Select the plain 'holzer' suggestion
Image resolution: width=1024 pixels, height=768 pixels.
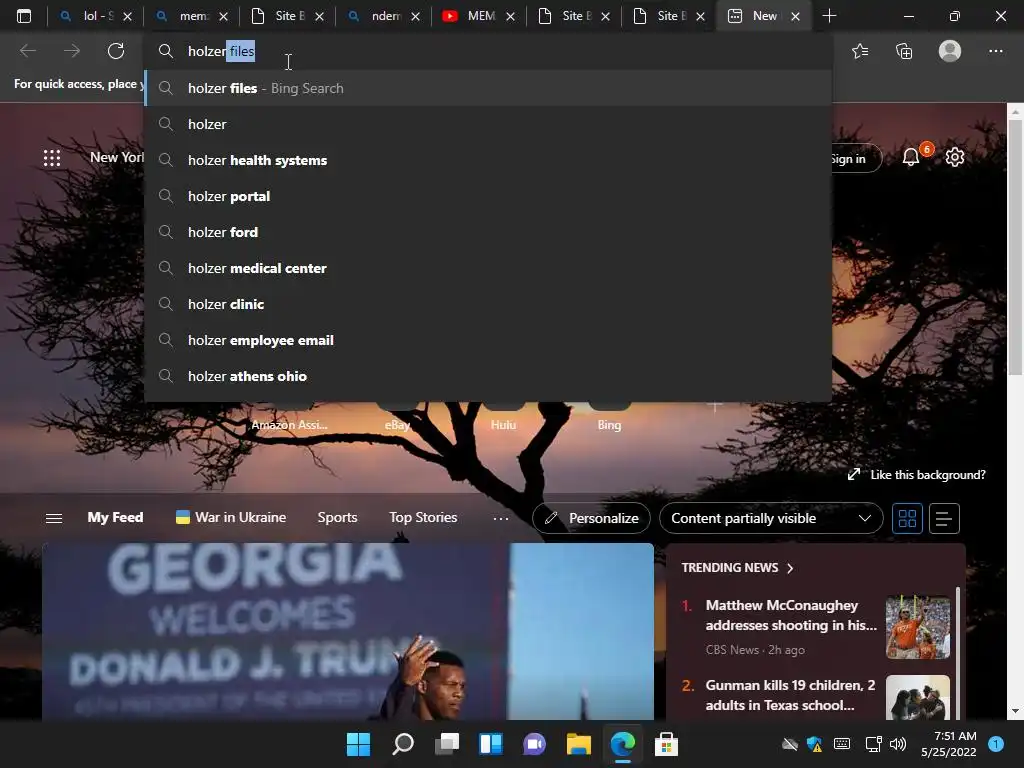[488, 124]
